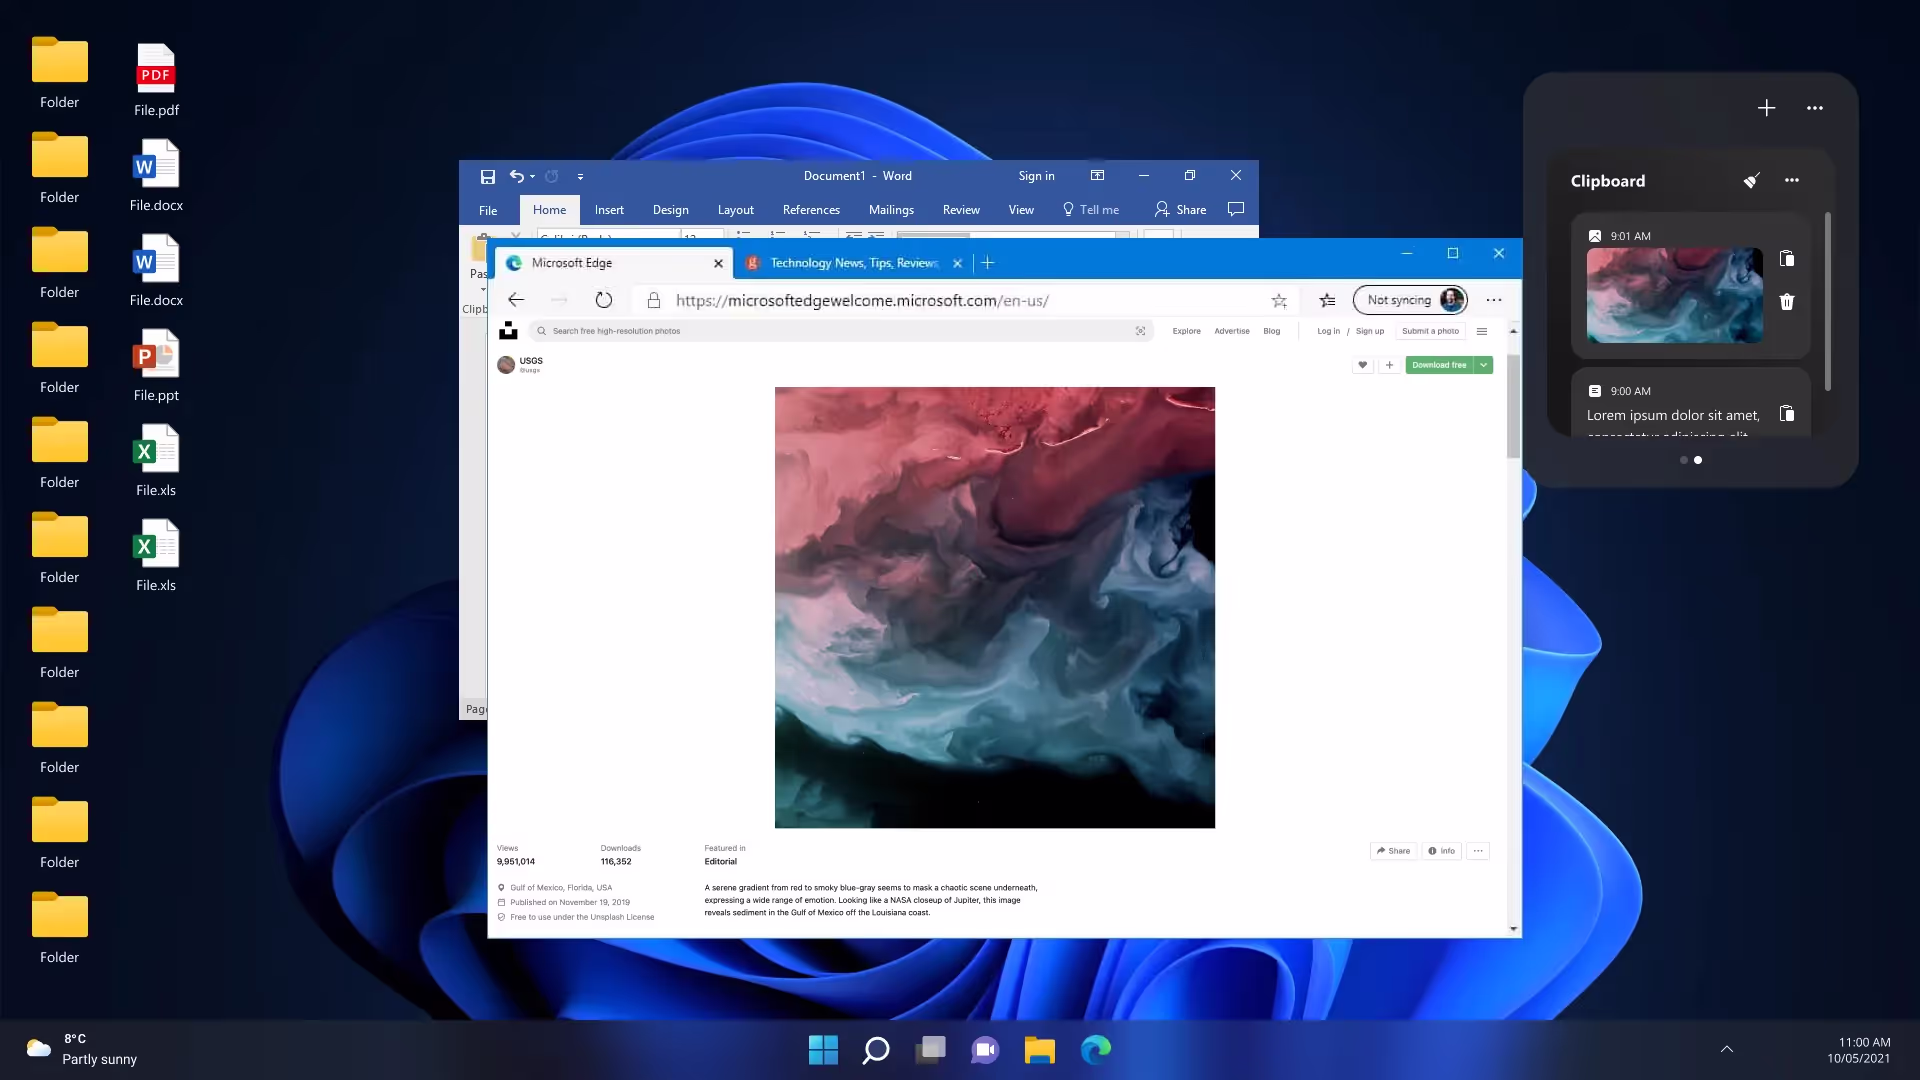Switch to first widget page dot
Image resolution: width=1920 pixels, height=1080 pixels.
click(1684, 460)
